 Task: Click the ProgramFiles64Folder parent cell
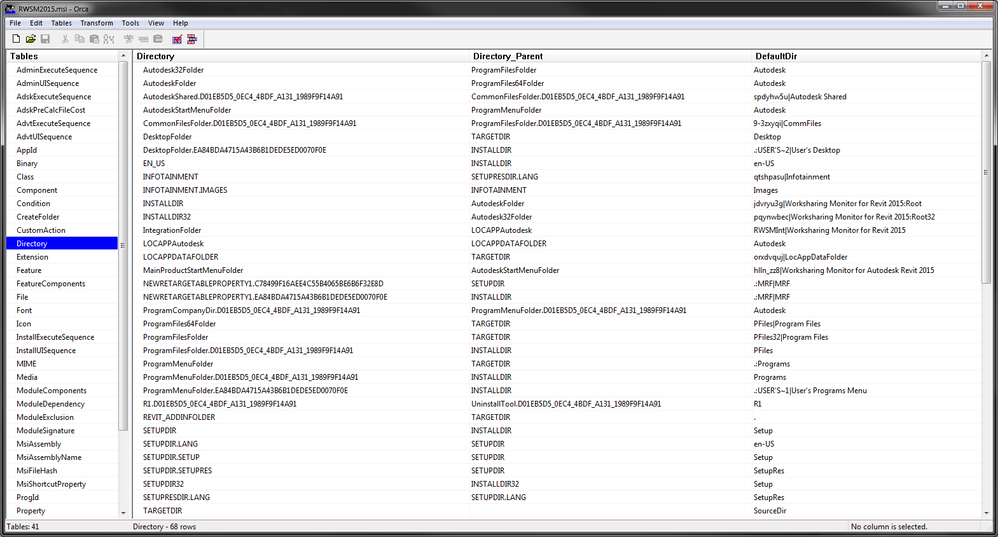pos(507,83)
